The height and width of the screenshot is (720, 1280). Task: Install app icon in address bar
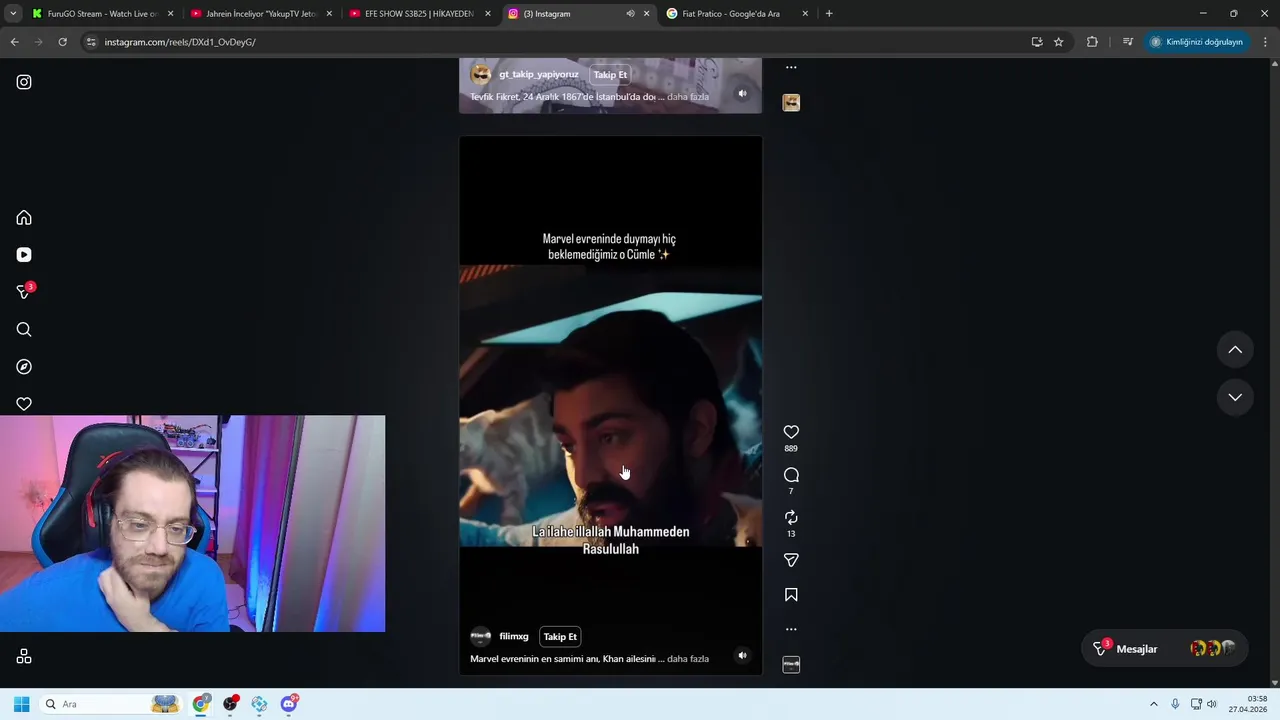pyautogui.click(x=1037, y=42)
